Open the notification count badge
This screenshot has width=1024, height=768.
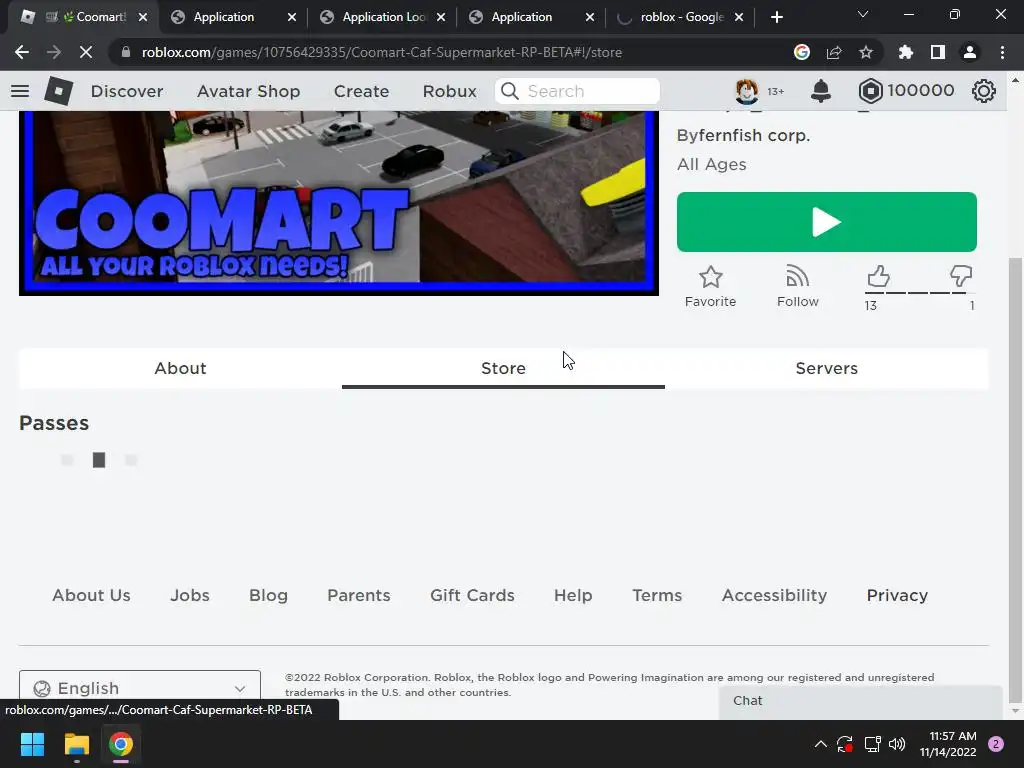[x=996, y=744]
